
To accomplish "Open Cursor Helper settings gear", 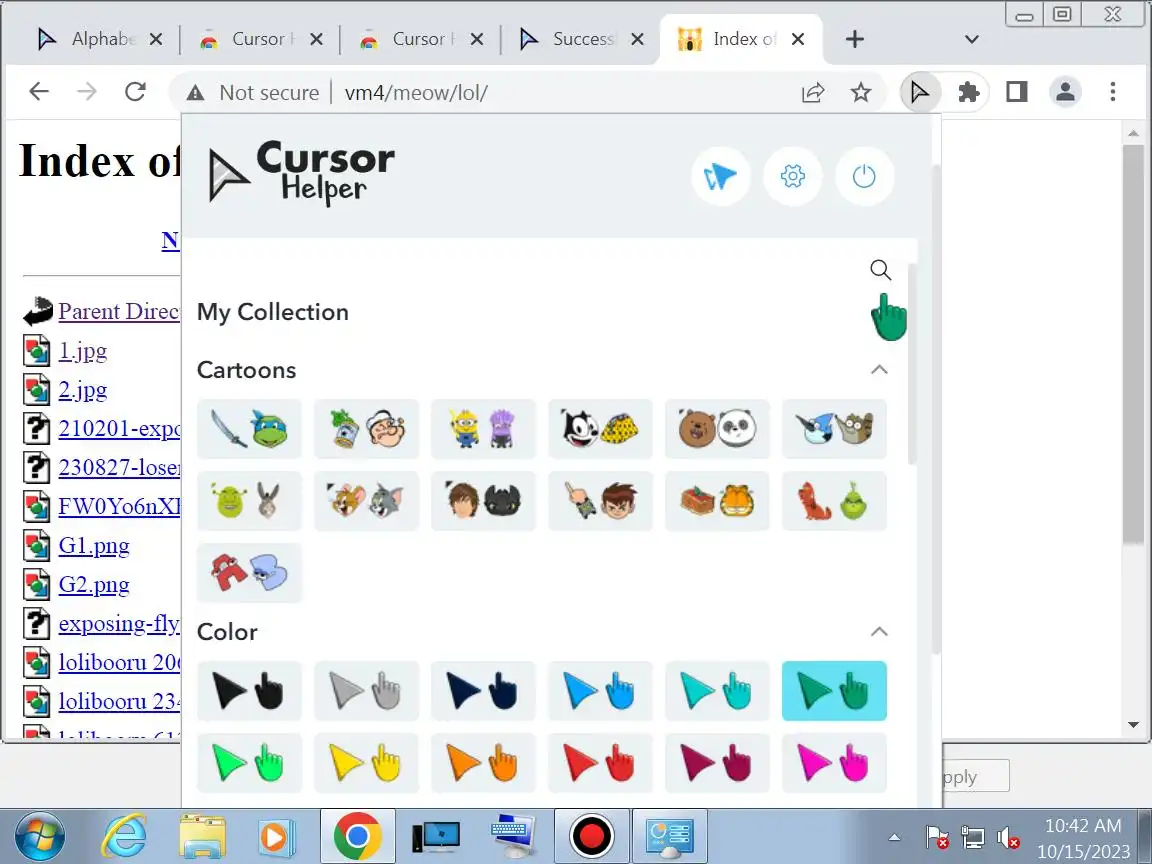I will 793,176.
